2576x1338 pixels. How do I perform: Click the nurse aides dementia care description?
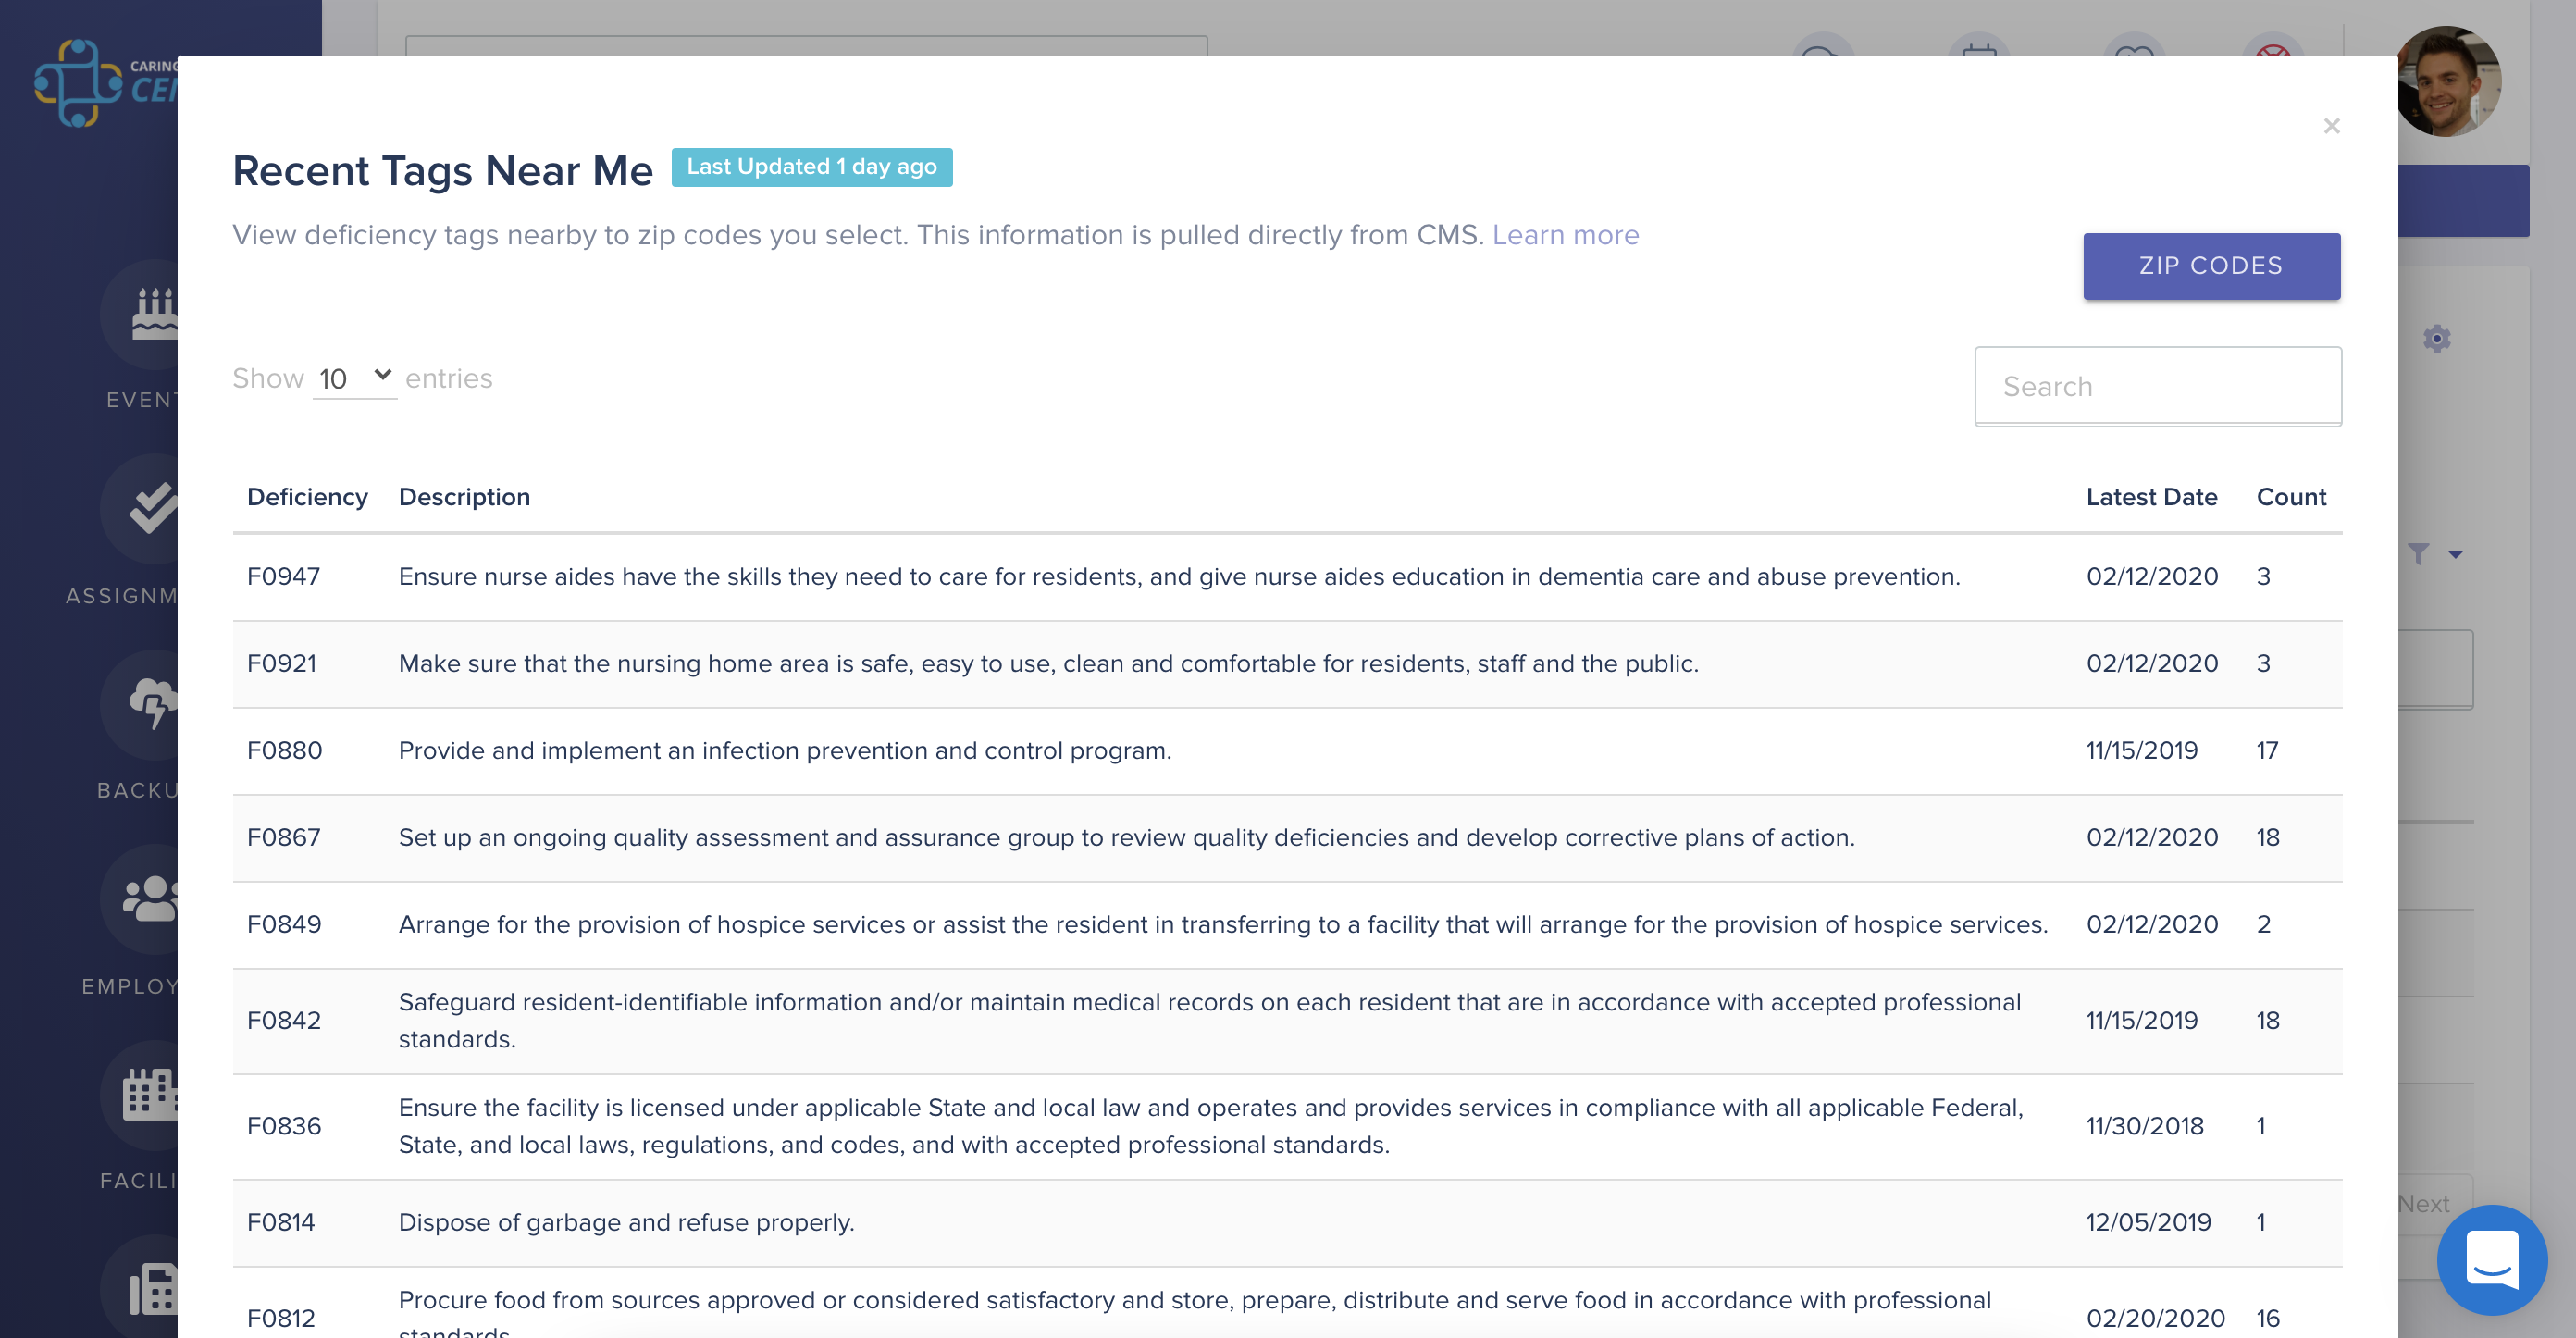(x=1179, y=577)
